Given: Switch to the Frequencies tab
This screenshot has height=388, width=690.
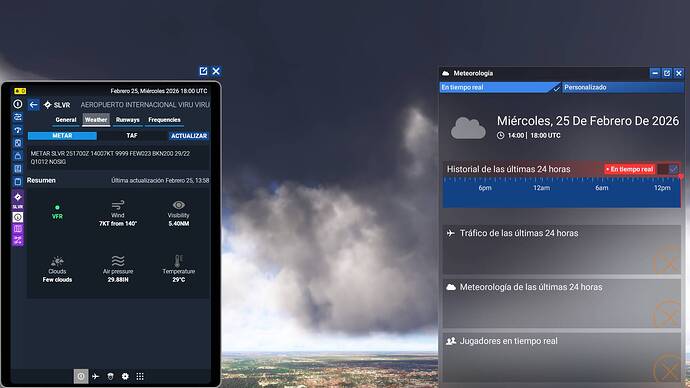Looking at the screenshot, I should (164, 120).
